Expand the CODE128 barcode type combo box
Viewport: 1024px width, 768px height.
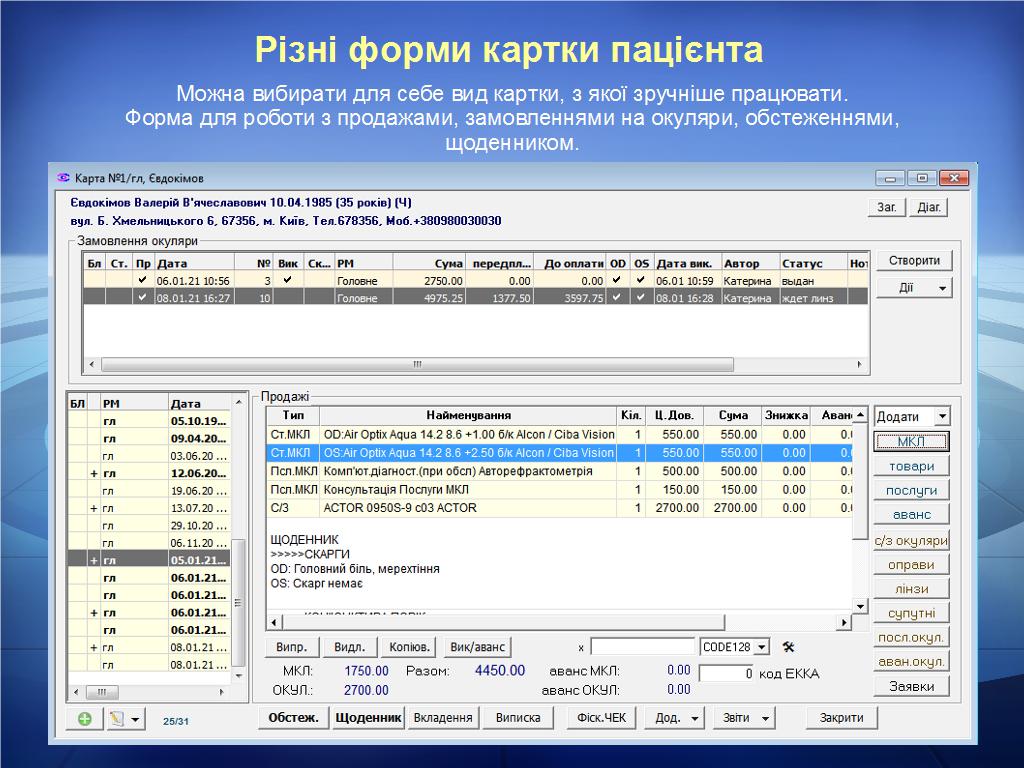coord(761,647)
